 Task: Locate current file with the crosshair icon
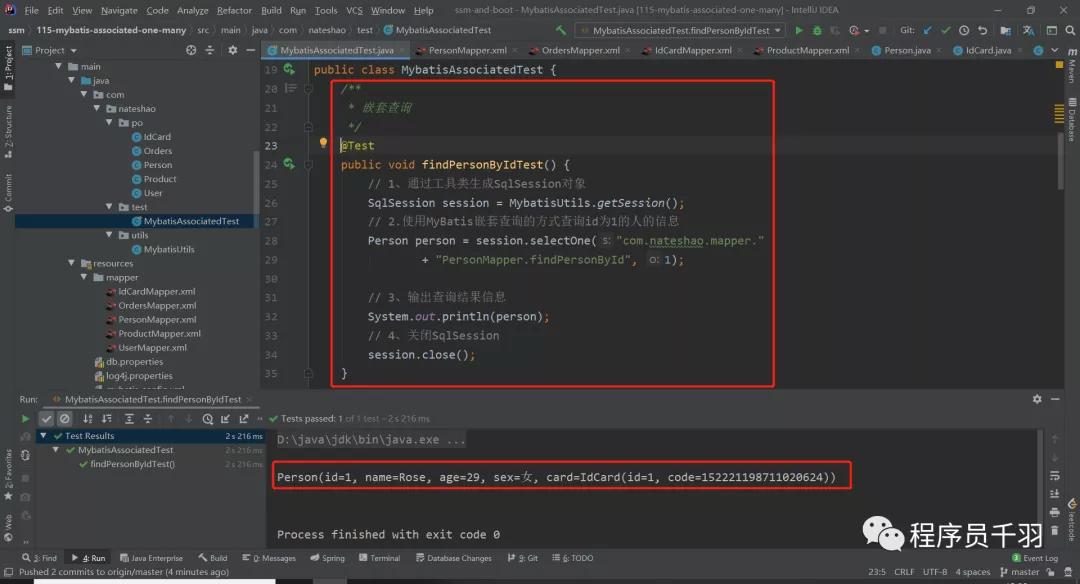[x=191, y=50]
